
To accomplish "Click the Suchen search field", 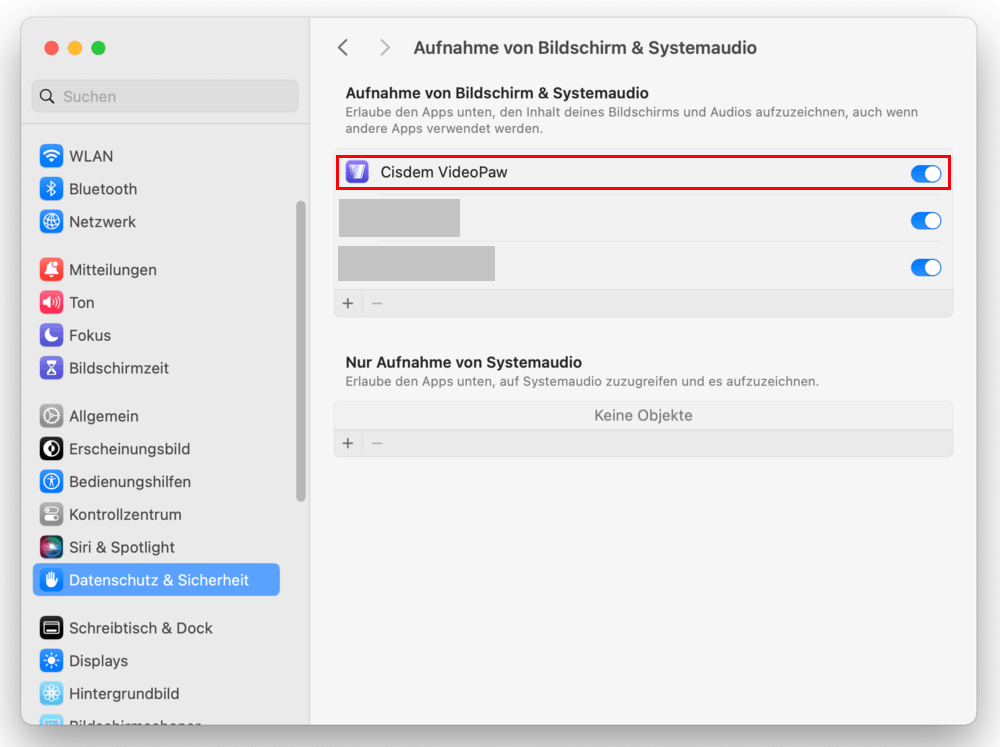I will pos(165,96).
